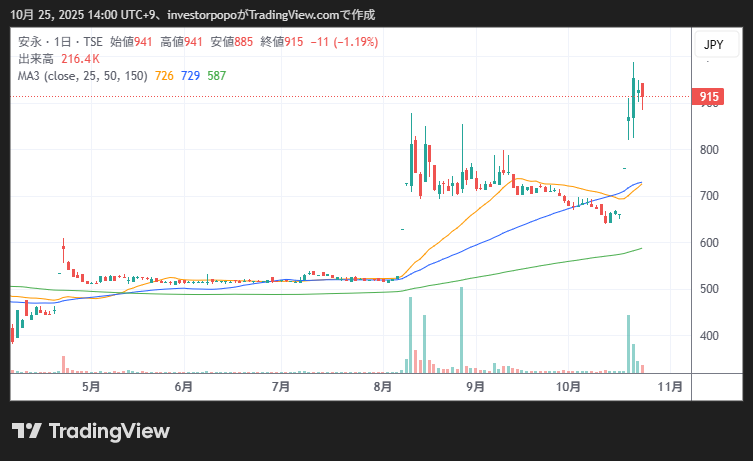Click the red 915 current price label
The height and width of the screenshot is (461, 753).
710,97
